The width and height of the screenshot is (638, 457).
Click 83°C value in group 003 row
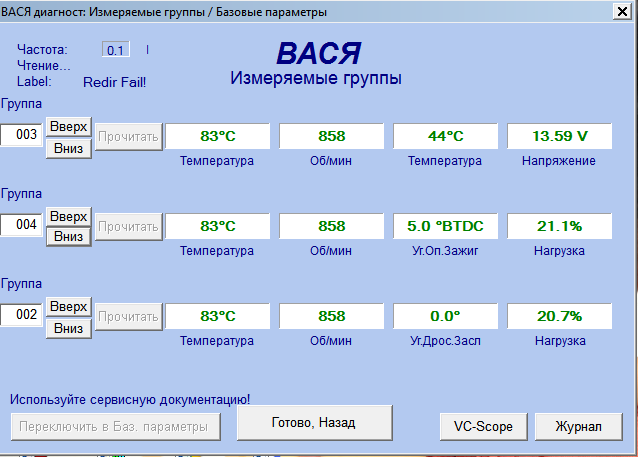218,136
